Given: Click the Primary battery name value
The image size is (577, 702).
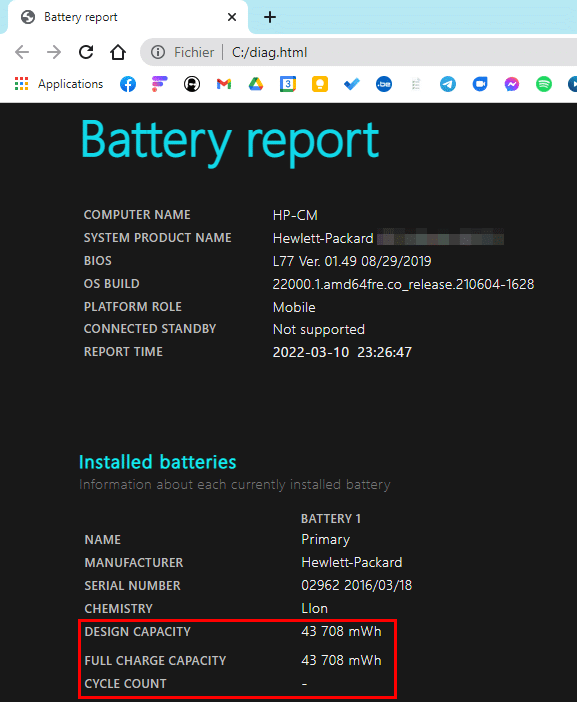Looking at the screenshot, I should [x=325, y=539].
